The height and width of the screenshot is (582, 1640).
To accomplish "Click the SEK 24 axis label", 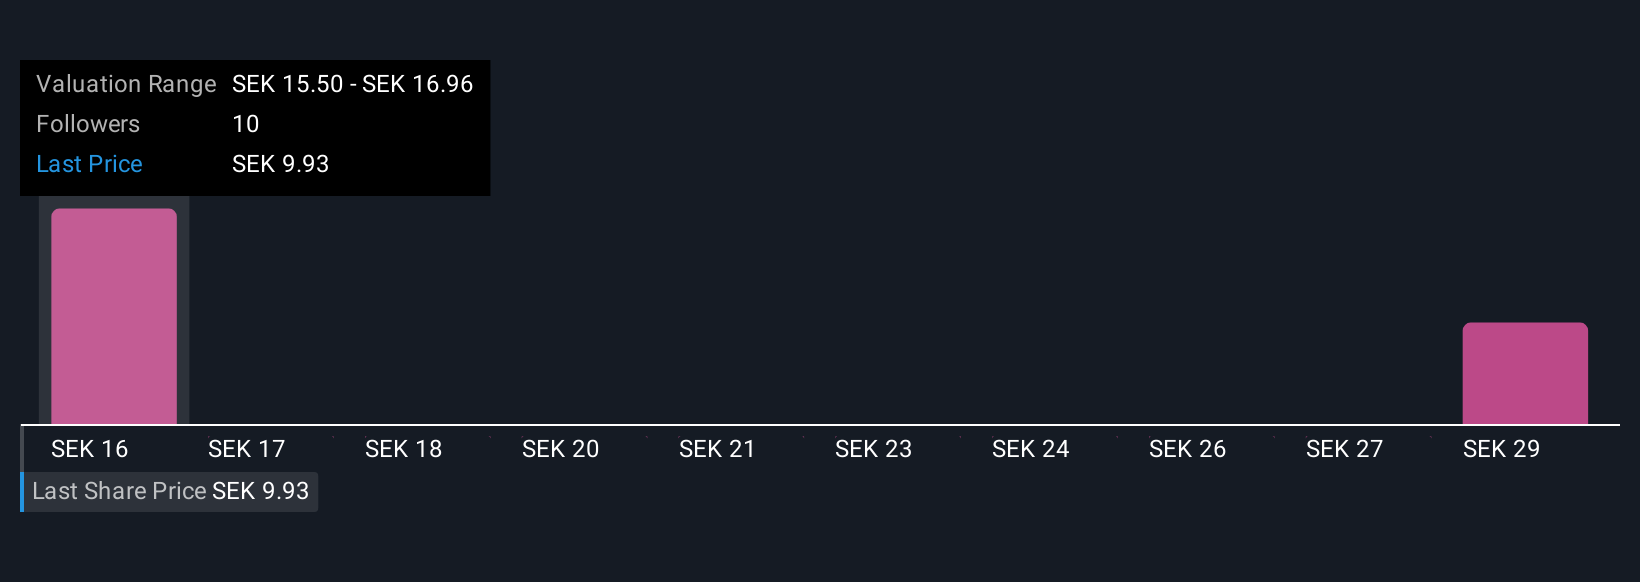I will pyautogui.click(x=1031, y=449).
